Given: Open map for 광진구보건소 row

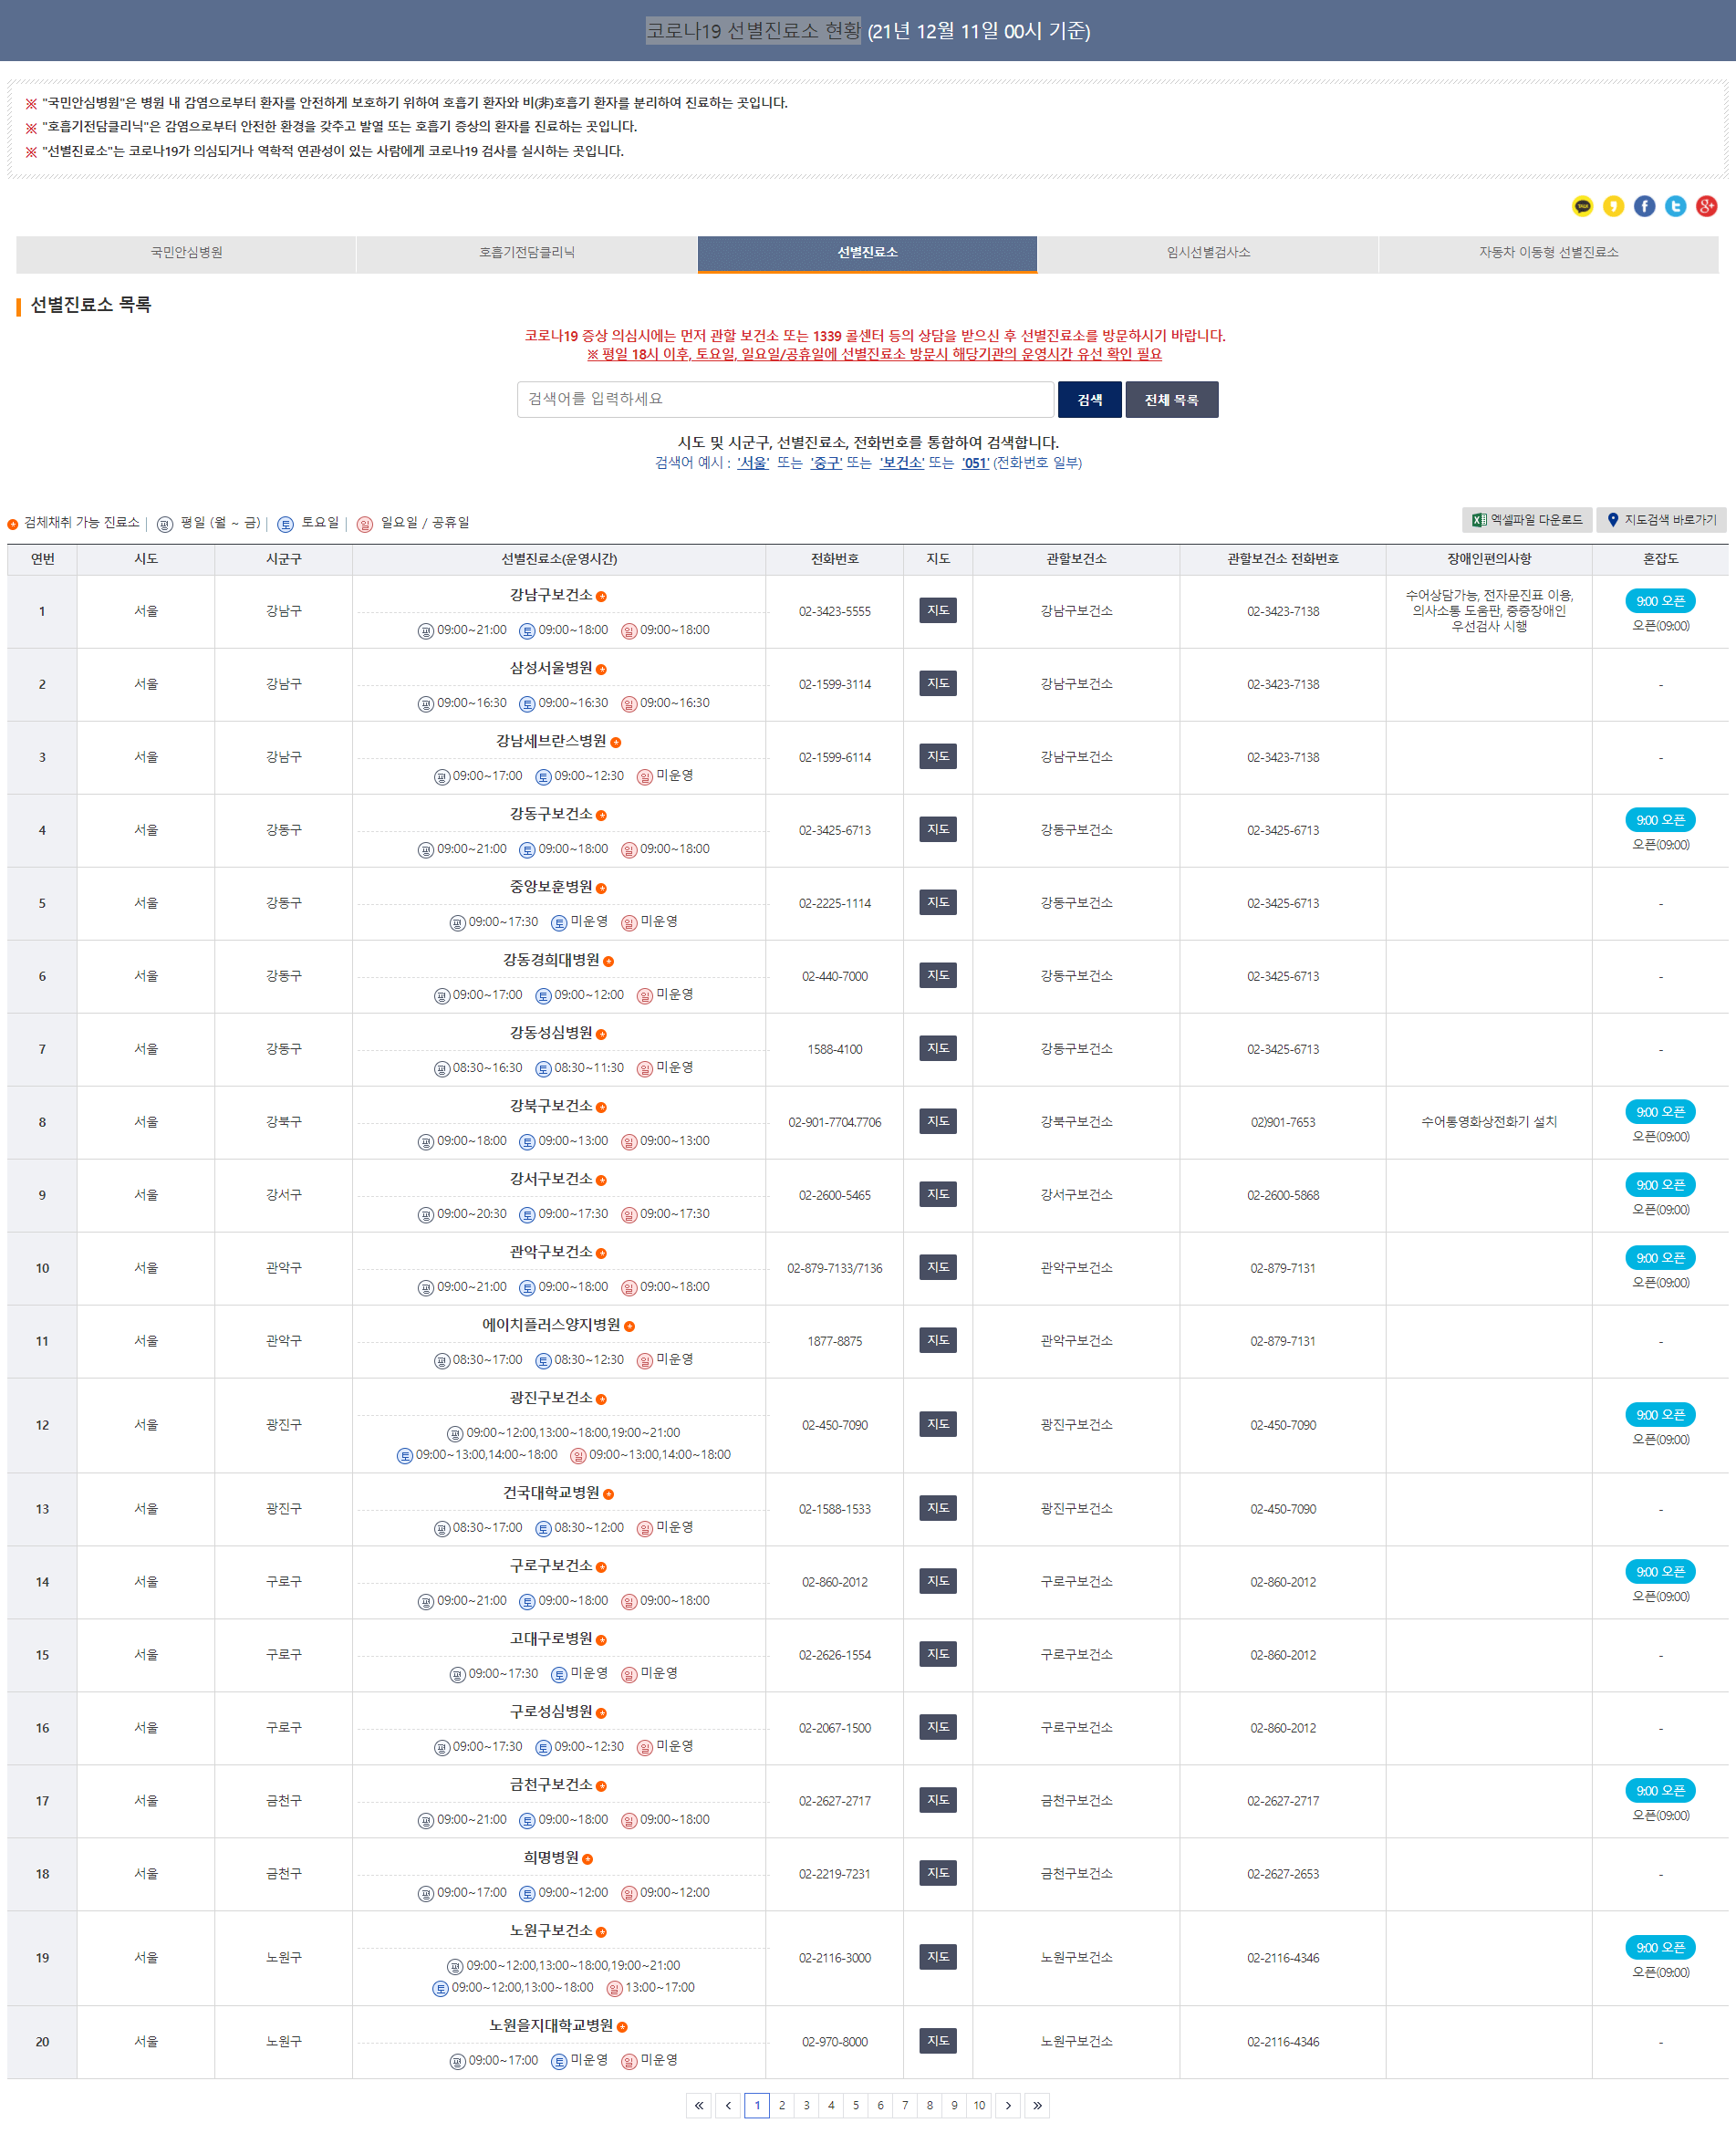Looking at the screenshot, I should pos(937,1424).
